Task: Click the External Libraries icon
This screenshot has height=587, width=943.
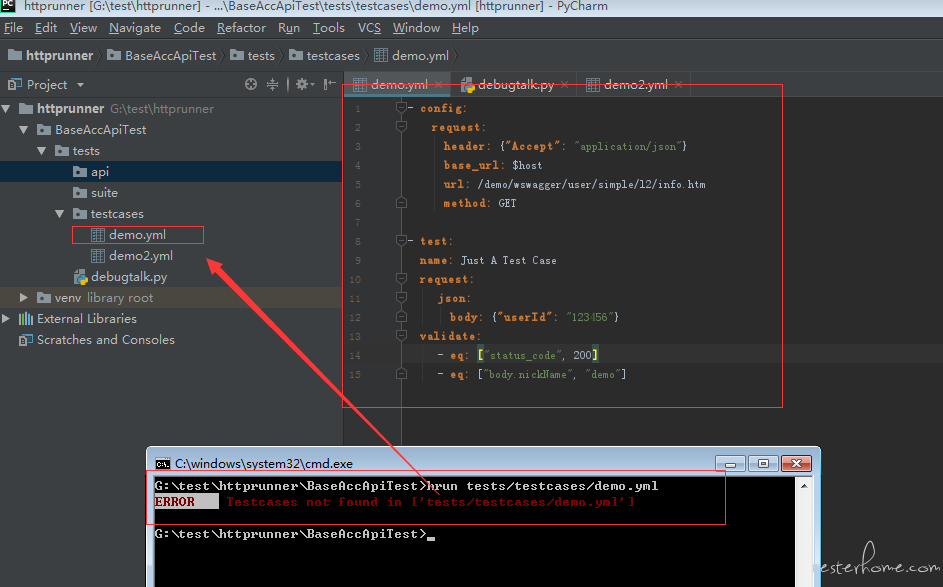Action: tap(26, 319)
